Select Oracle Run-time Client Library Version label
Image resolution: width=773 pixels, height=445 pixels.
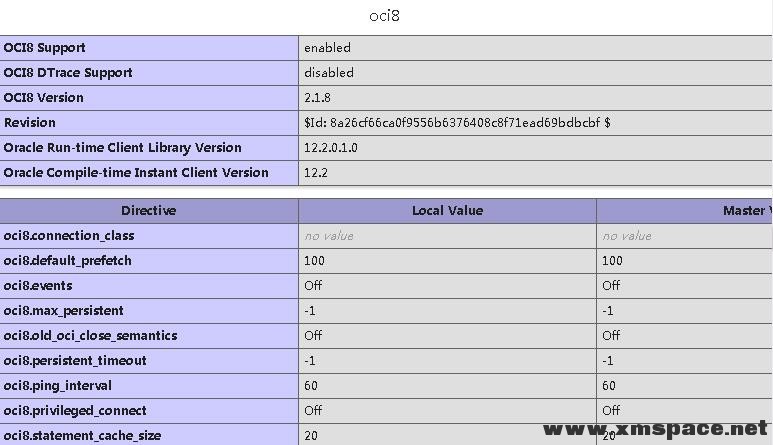click(123, 148)
